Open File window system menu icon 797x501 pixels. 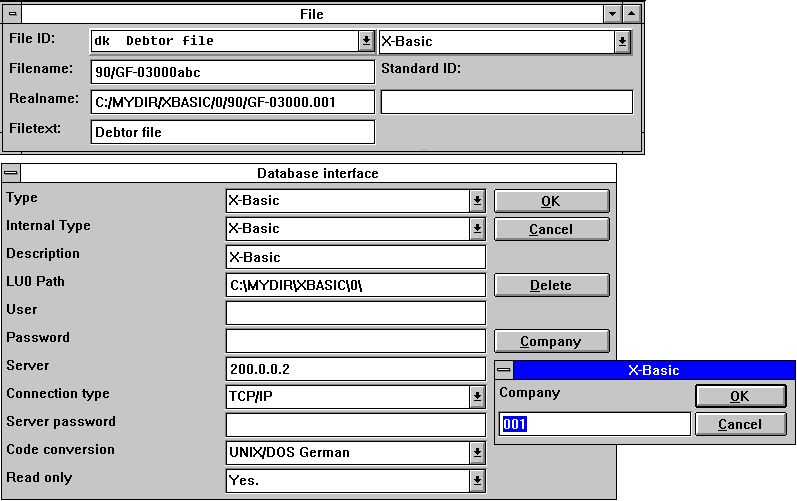pyautogui.click(x=12, y=14)
